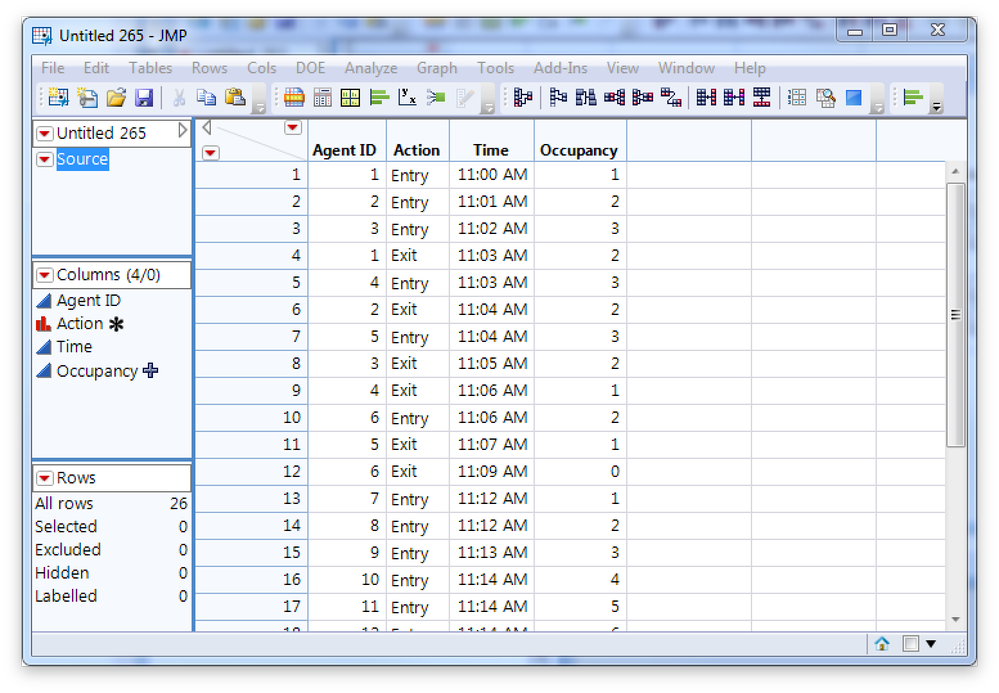Open the DOE menu

click(x=310, y=68)
